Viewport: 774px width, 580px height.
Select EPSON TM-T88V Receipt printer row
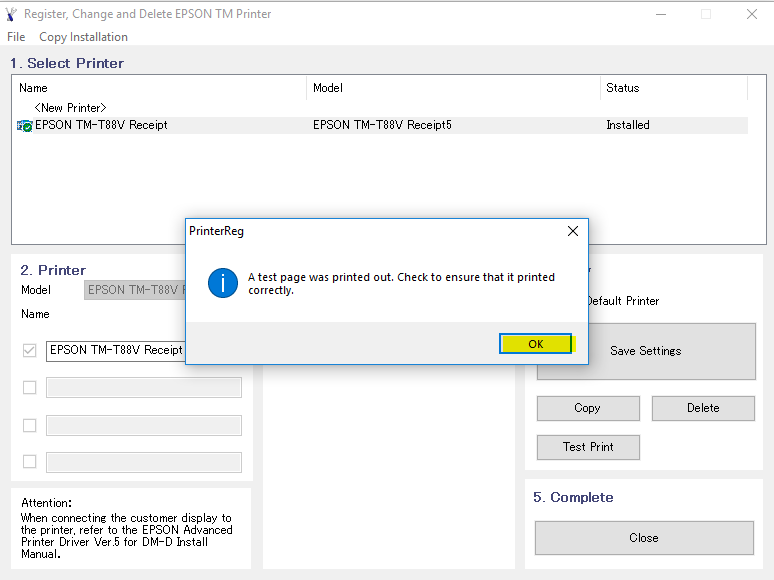click(x=382, y=125)
